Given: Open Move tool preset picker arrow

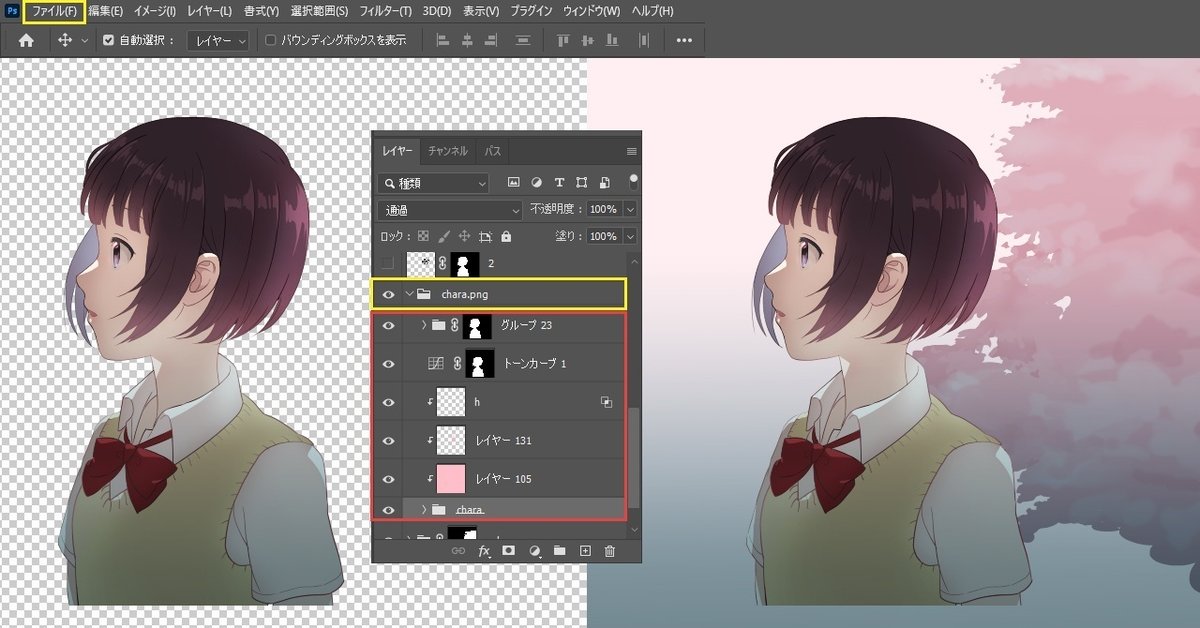Looking at the screenshot, I should [84, 41].
